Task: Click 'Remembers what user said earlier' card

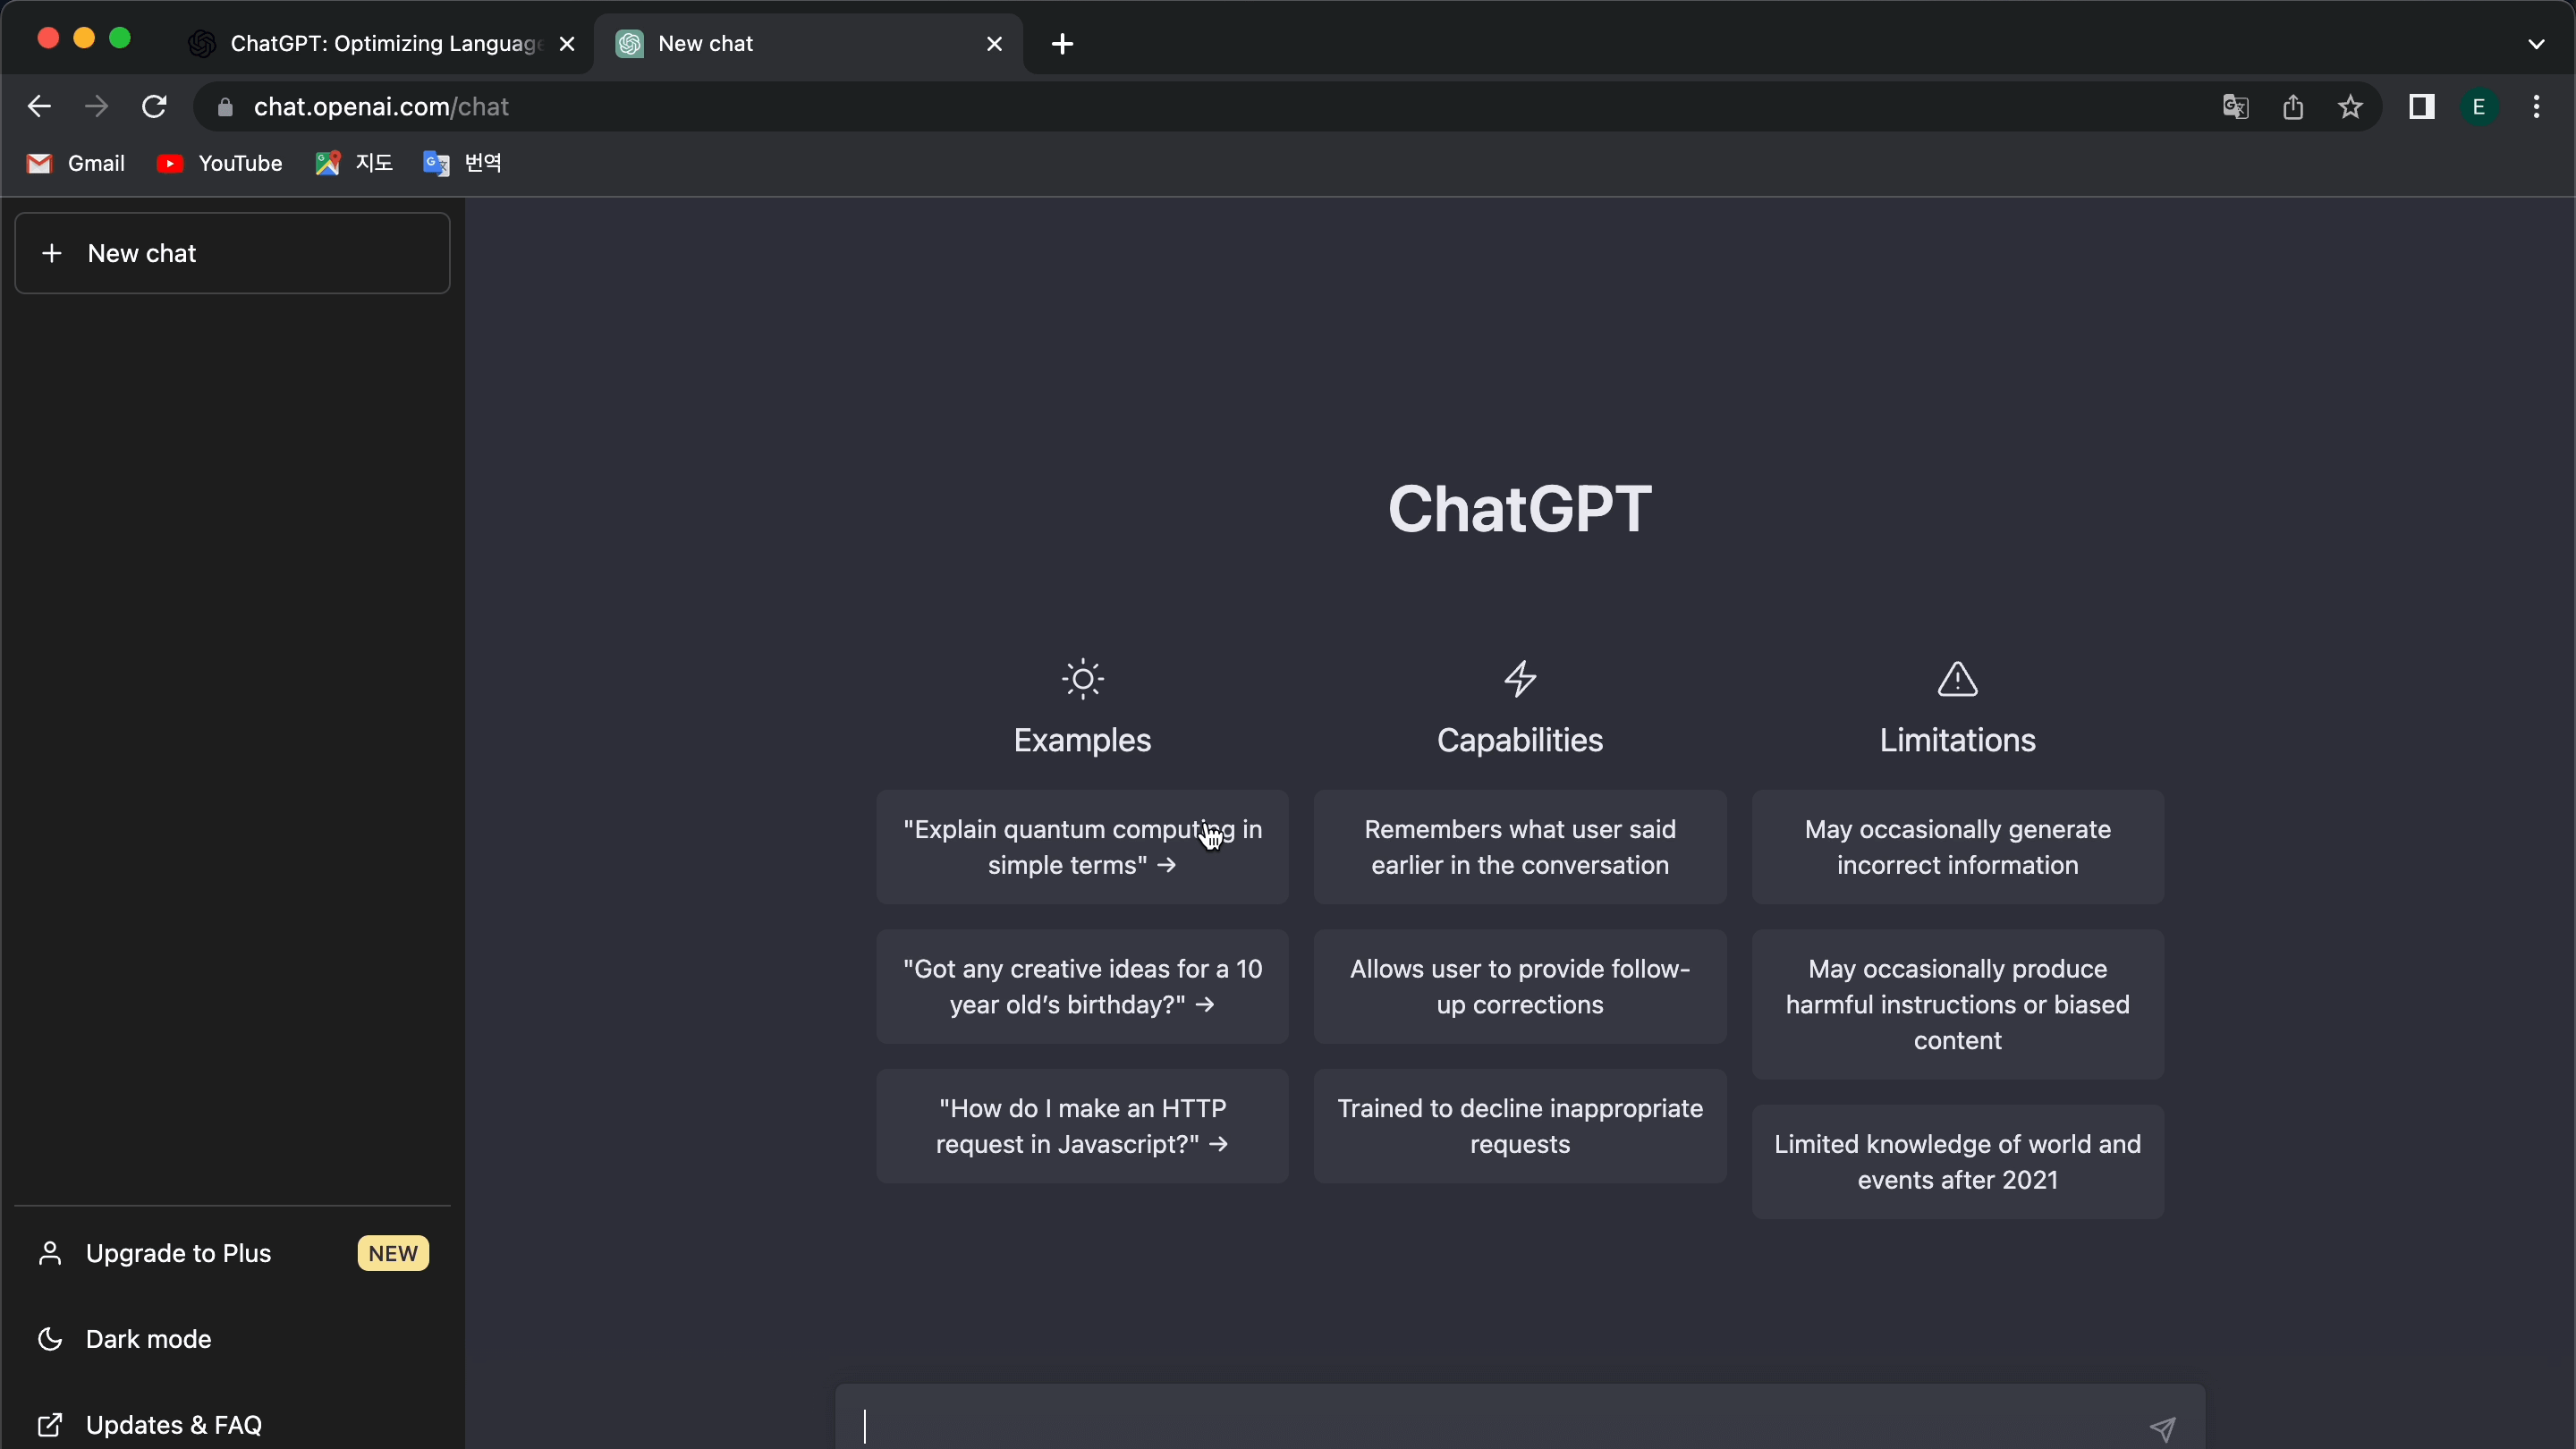Action: pyautogui.click(x=1520, y=847)
